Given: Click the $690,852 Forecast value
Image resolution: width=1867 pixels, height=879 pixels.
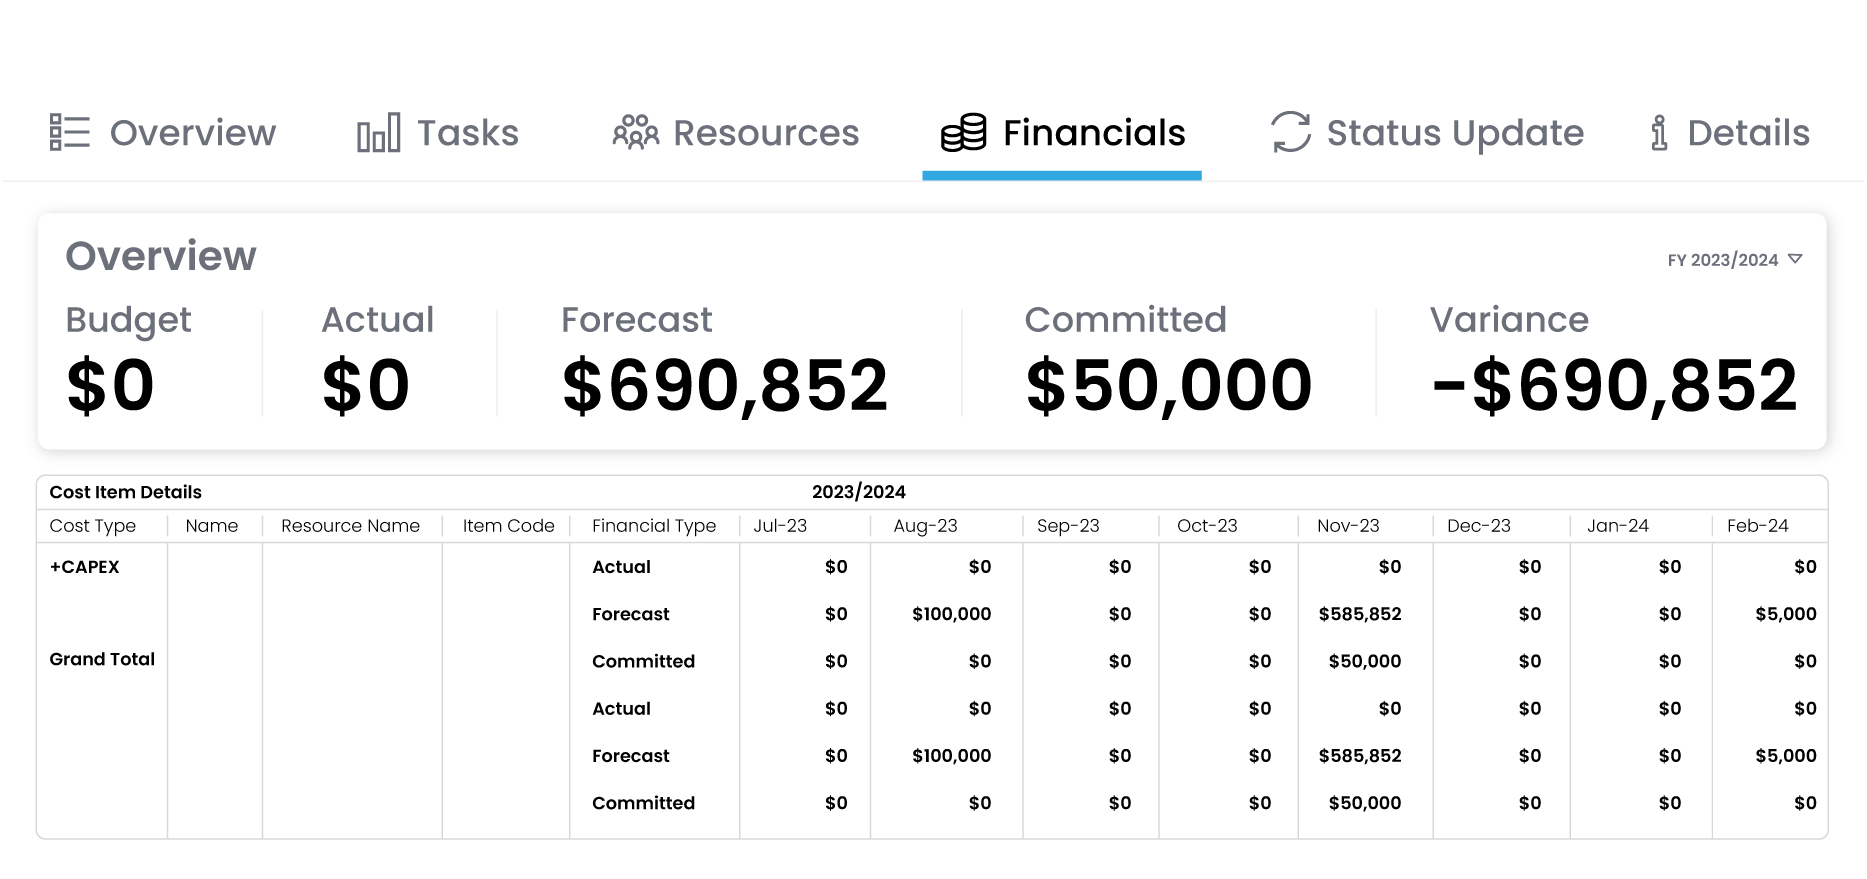Looking at the screenshot, I should pos(725,386).
